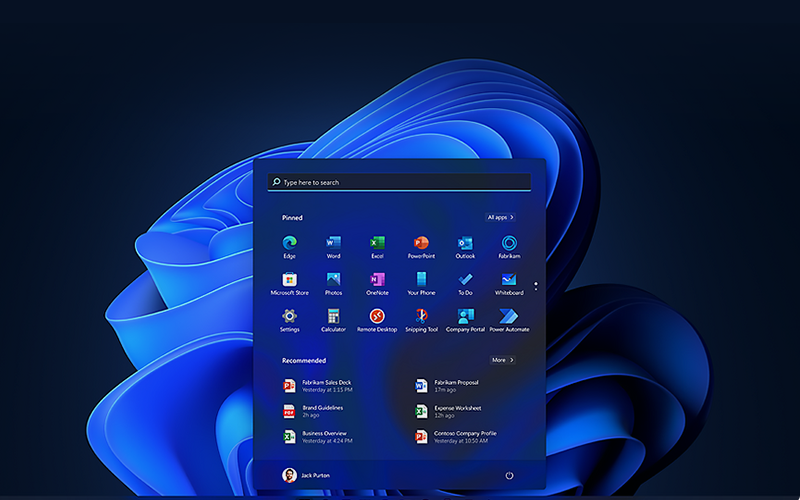Open Contoso Company Profile presentation
This screenshot has width=800, height=500.
click(x=456, y=437)
